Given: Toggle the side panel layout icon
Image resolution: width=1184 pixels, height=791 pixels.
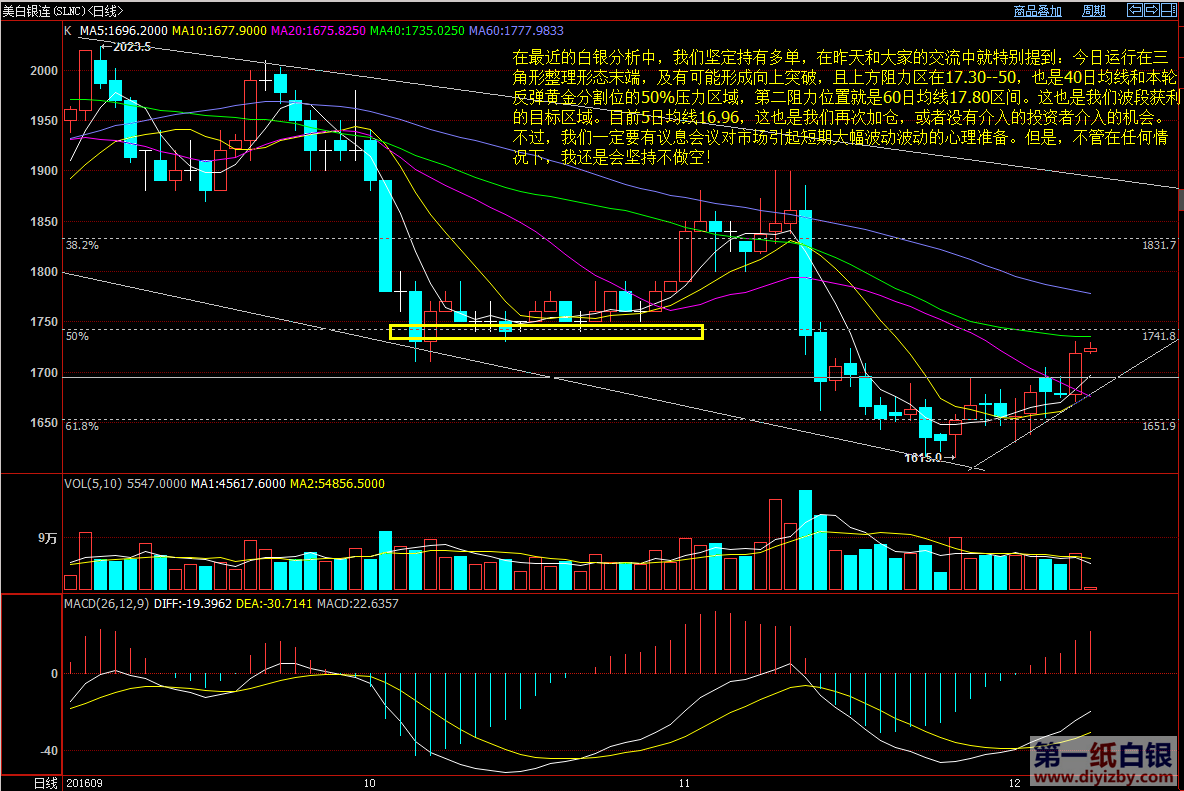Looking at the screenshot, I should [1169, 11].
